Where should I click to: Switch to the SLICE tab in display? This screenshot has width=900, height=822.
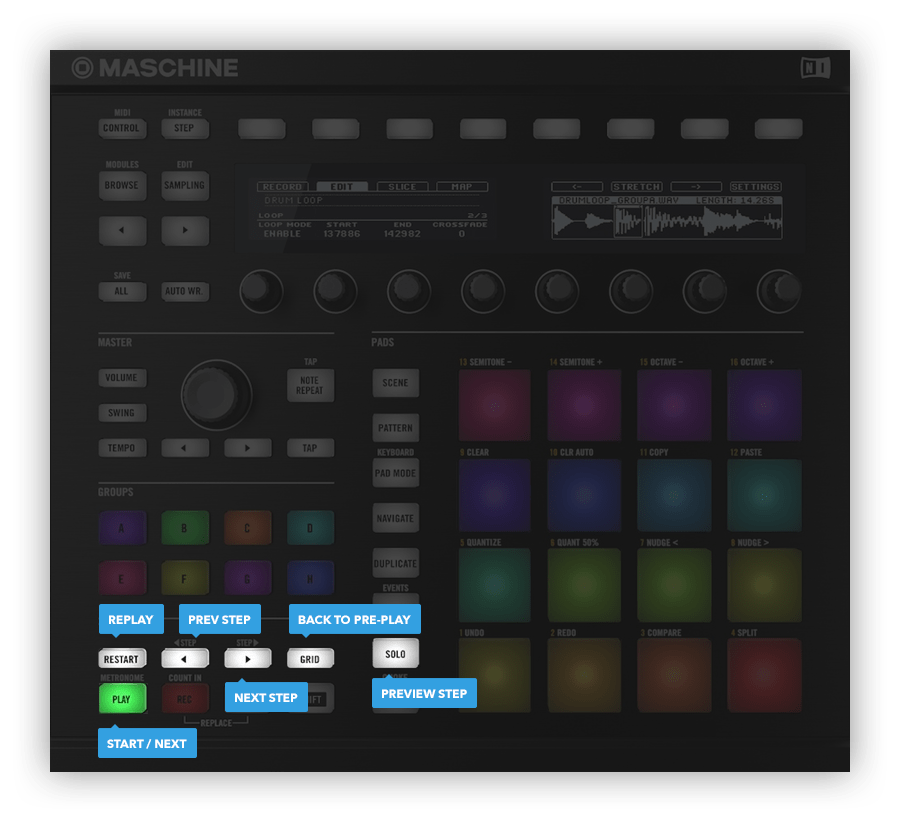coord(402,187)
